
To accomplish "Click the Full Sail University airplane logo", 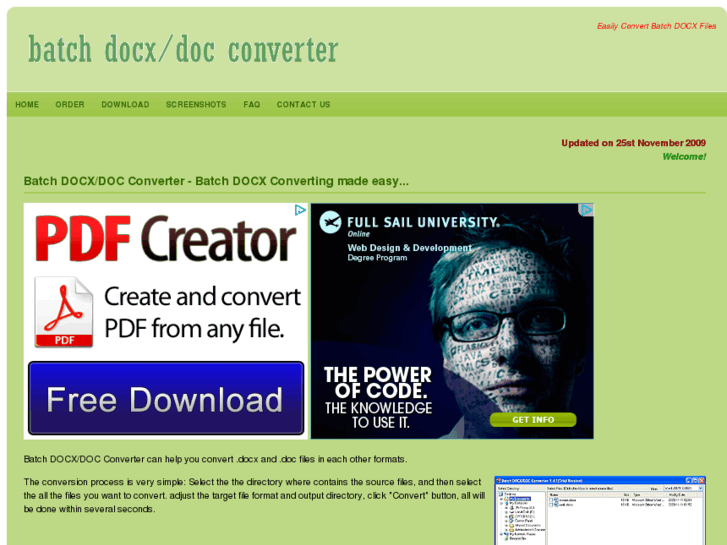I will (331, 222).
